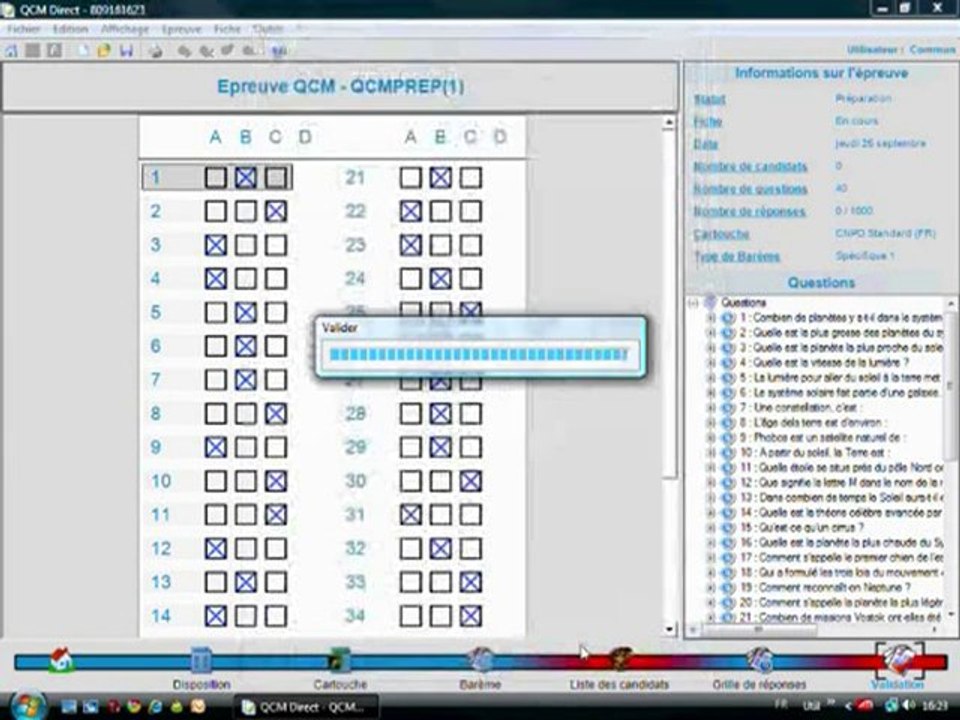Check answer C for question 5
The image size is (960, 720).
click(276, 312)
